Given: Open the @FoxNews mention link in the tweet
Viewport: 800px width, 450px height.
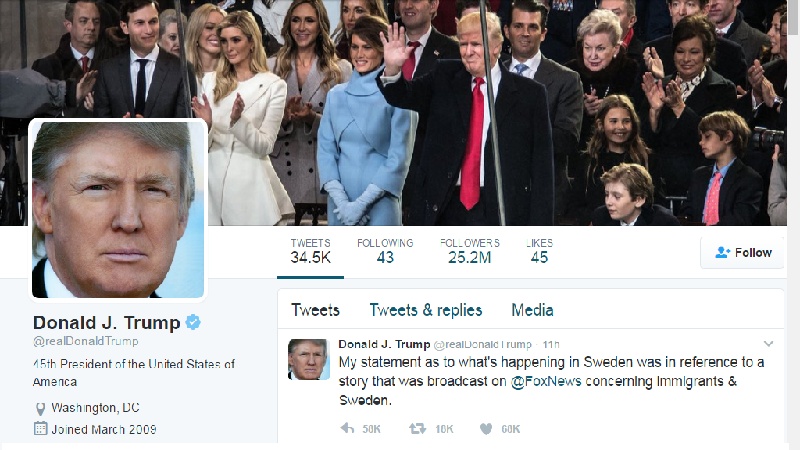Looking at the screenshot, I should click(546, 381).
